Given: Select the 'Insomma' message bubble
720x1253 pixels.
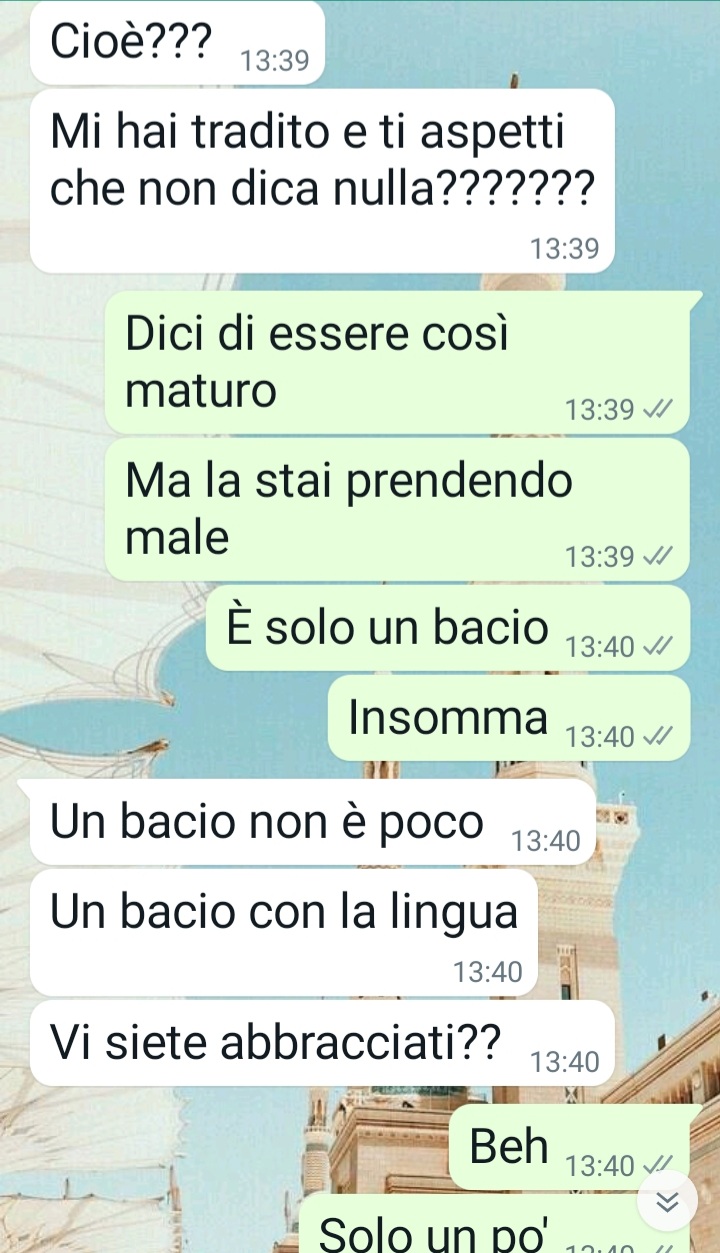Looking at the screenshot, I should pyautogui.click(x=509, y=718).
